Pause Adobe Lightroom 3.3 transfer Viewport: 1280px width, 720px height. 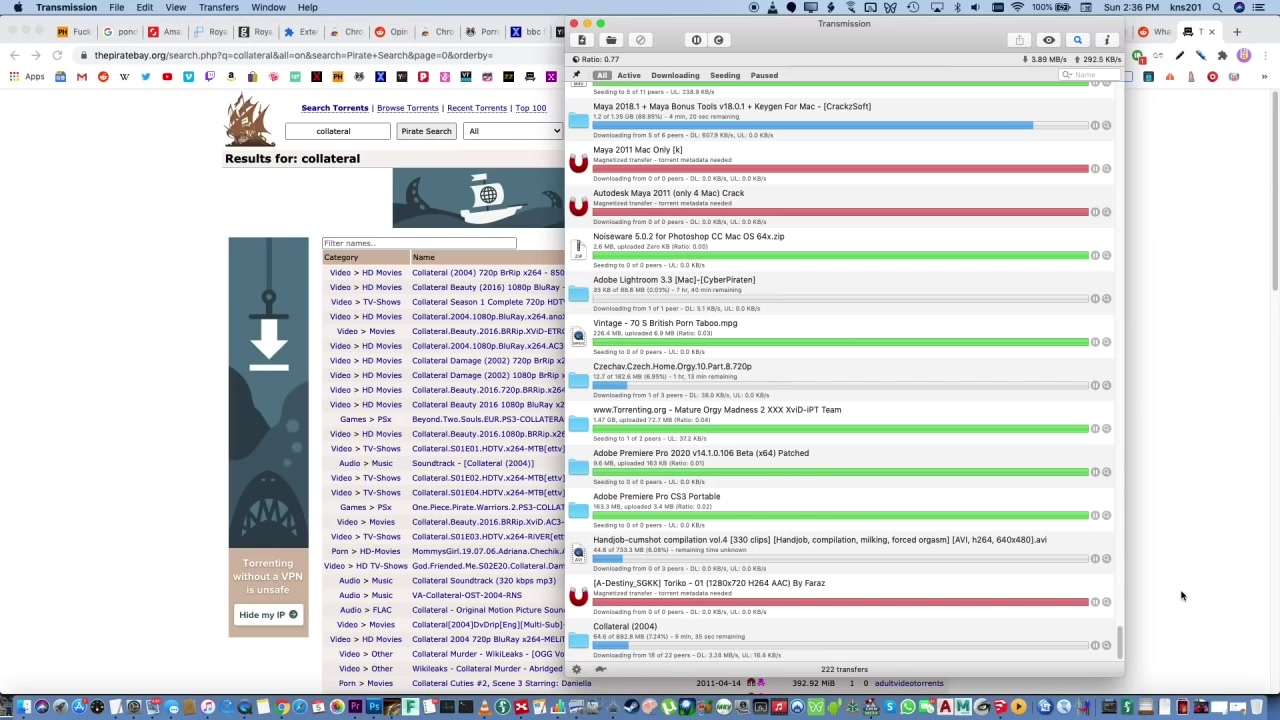(1095, 298)
